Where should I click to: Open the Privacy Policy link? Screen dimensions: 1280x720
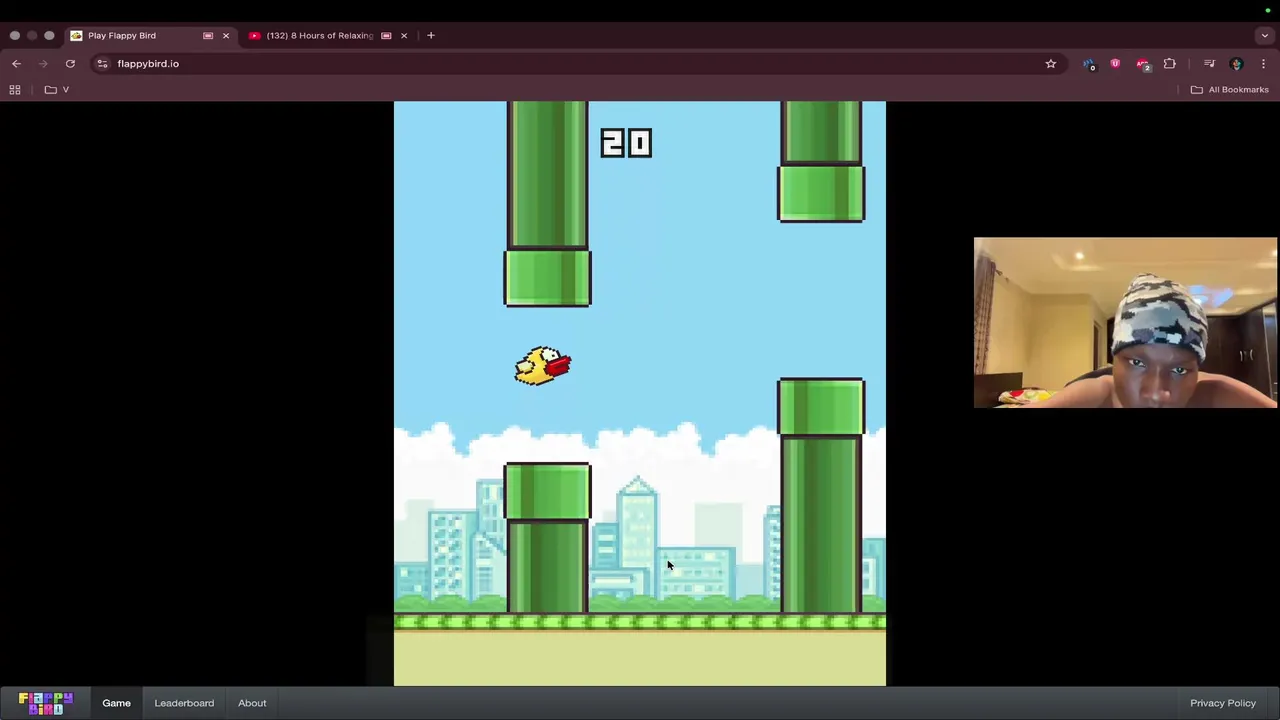(x=1223, y=703)
